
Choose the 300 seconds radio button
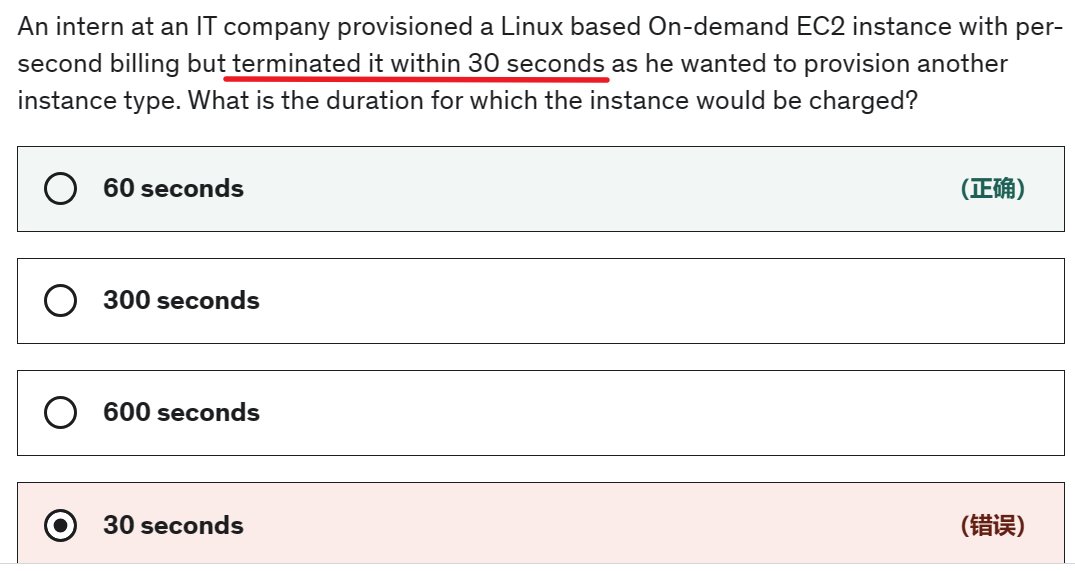61,301
